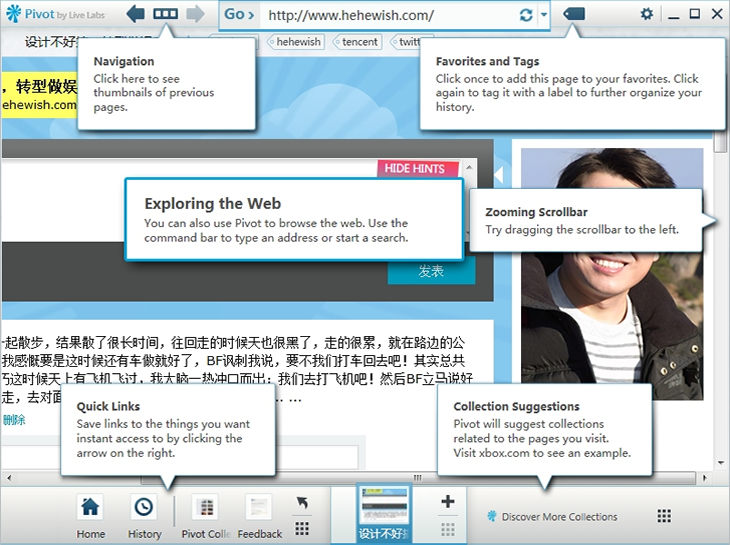Viewport: 730px width, 545px height.
Task: Expand quick links with the arrow icon
Action: click(302, 504)
